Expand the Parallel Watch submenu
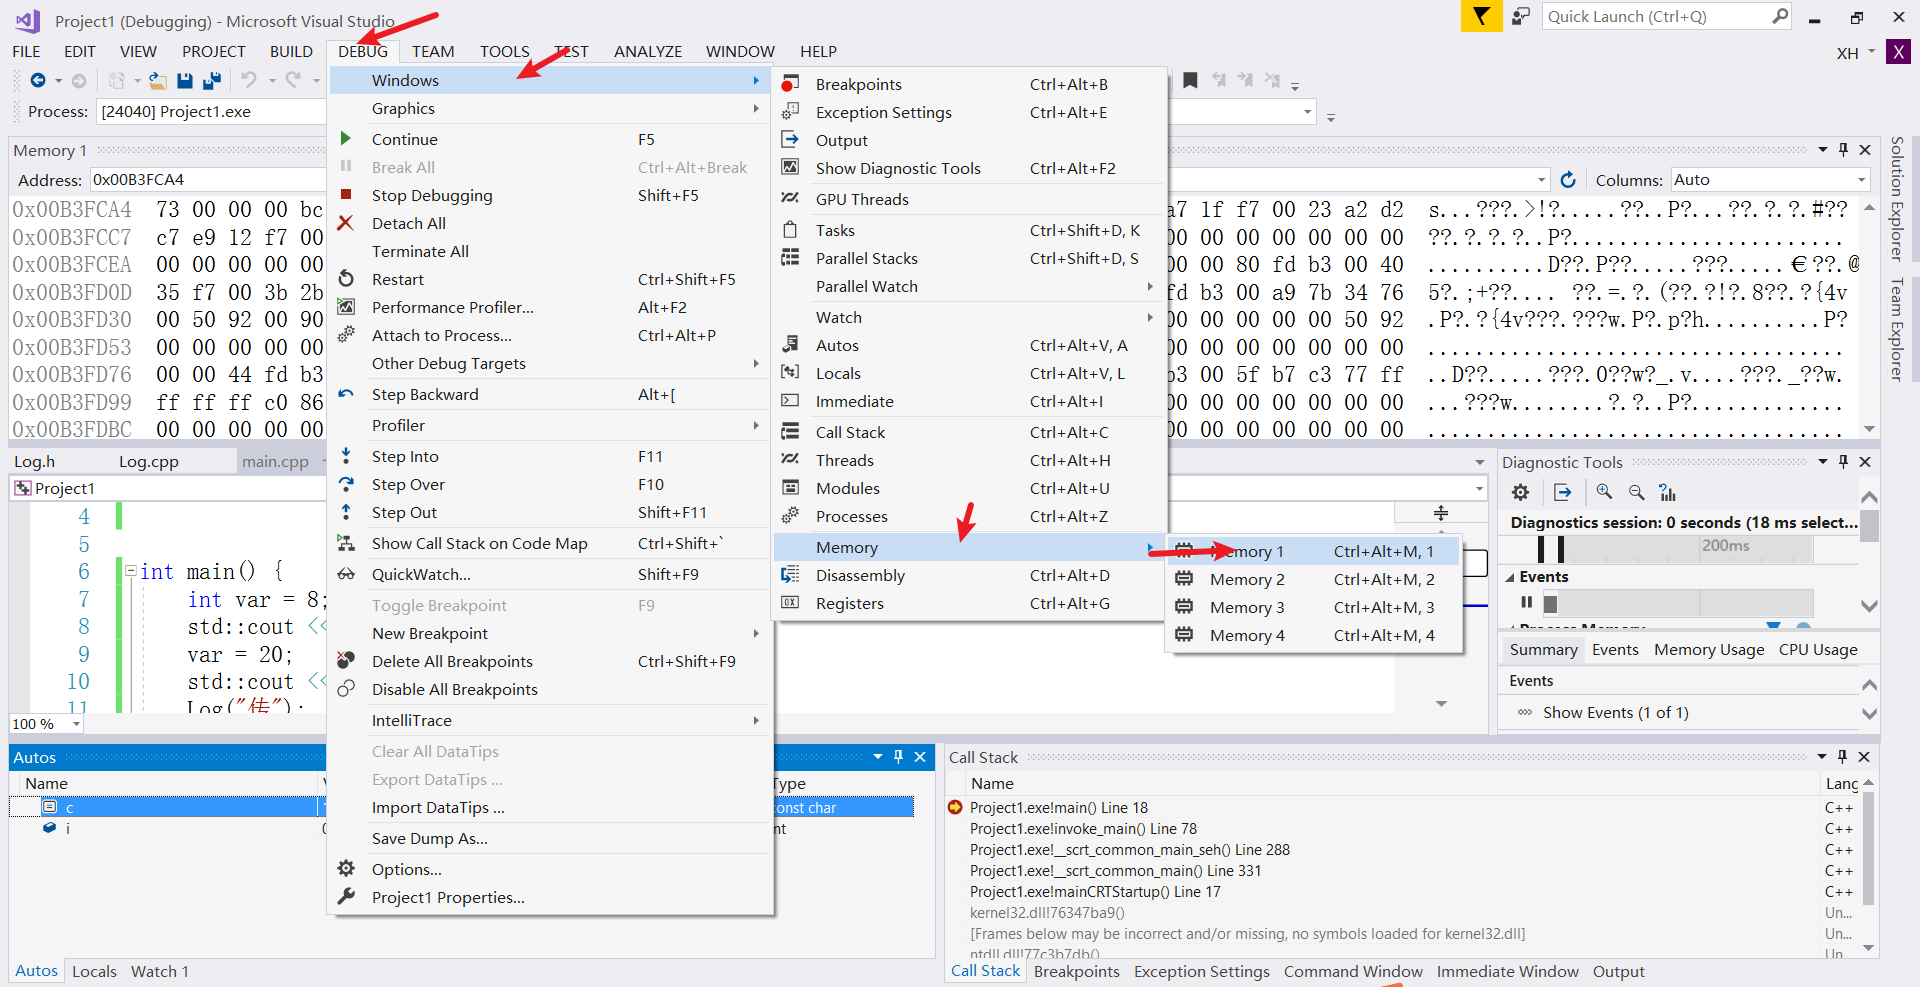 [x=970, y=286]
